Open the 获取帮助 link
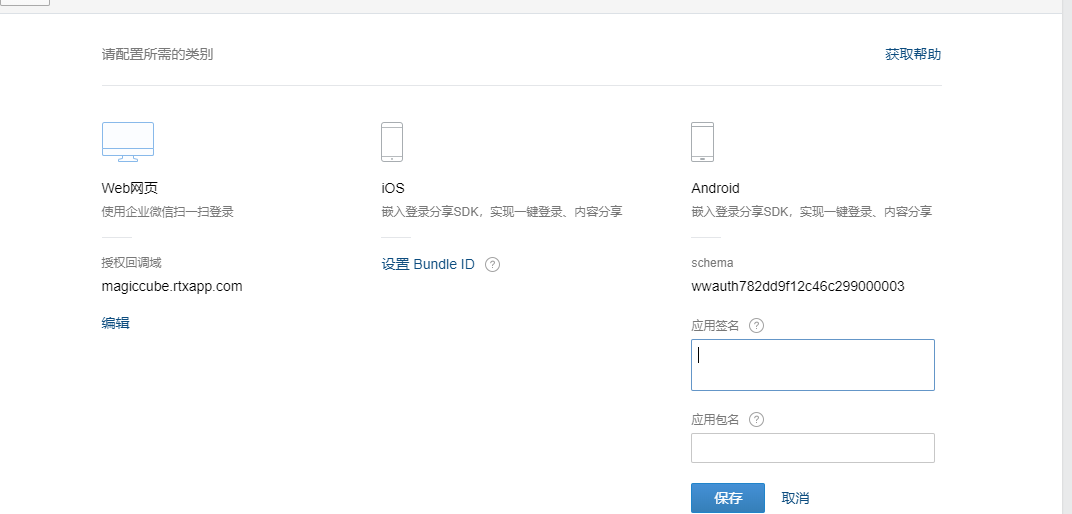This screenshot has height=514, width=1072. coord(913,55)
